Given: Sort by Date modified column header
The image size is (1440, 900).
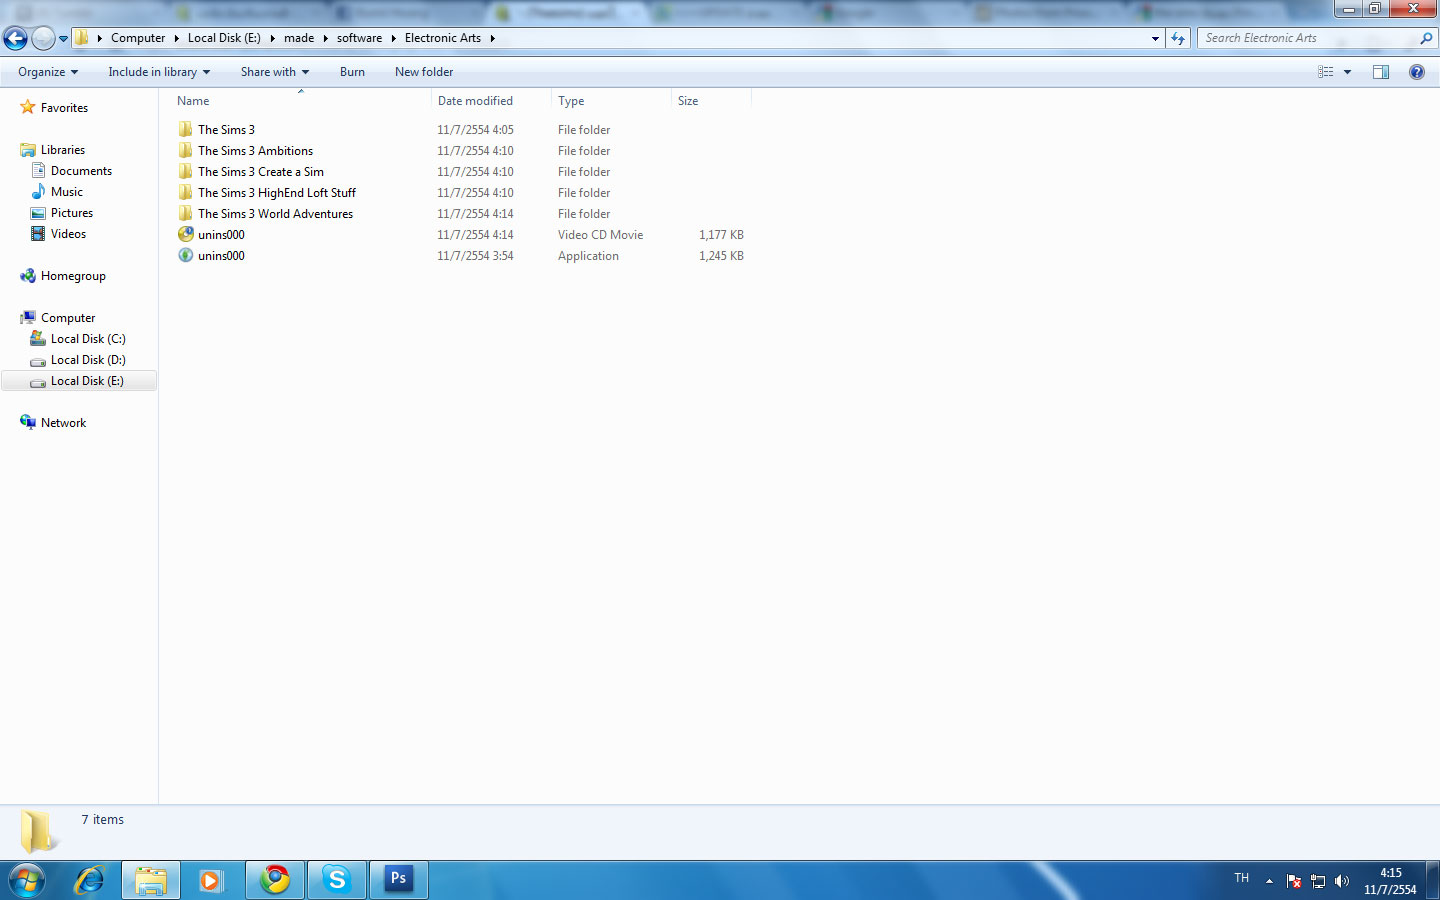Looking at the screenshot, I should [x=491, y=101].
